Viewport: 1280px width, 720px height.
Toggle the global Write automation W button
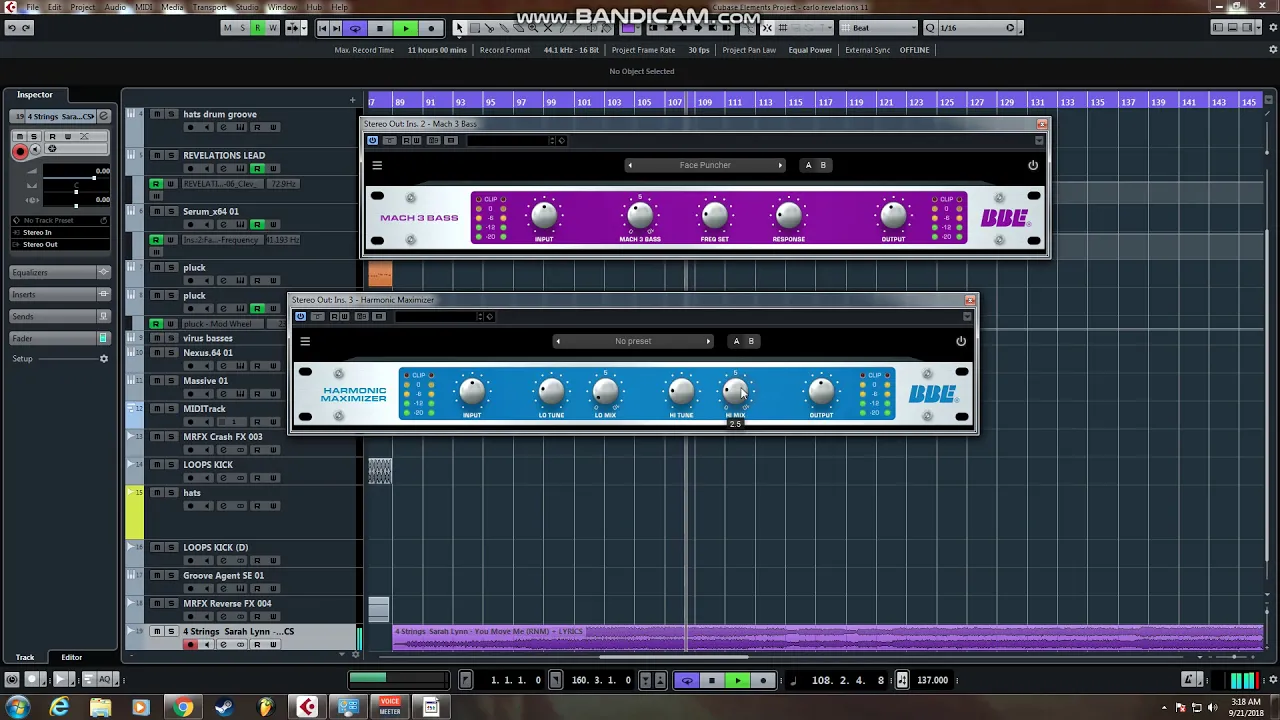click(x=272, y=28)
